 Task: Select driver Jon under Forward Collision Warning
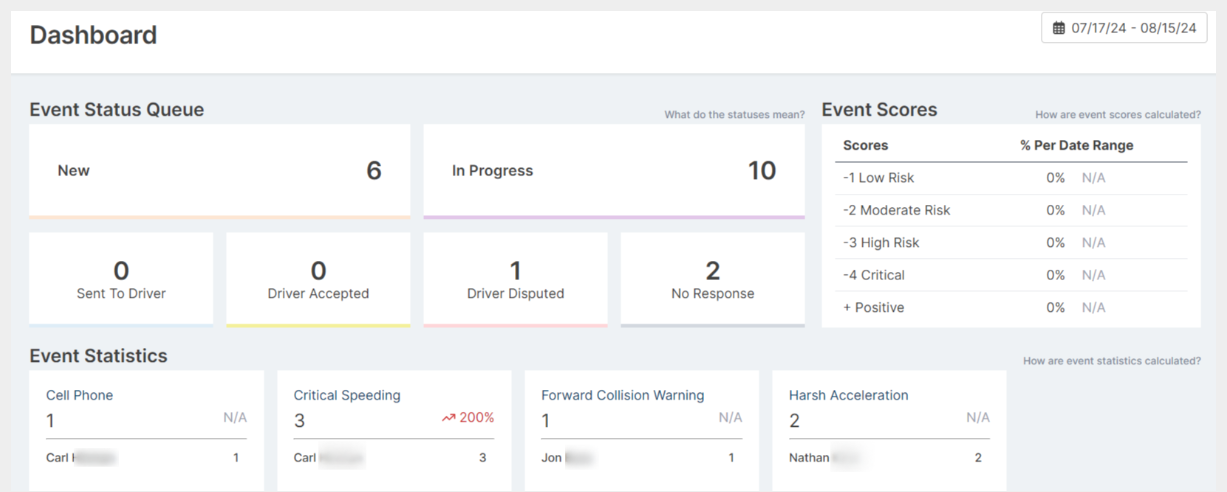point(567,458)
